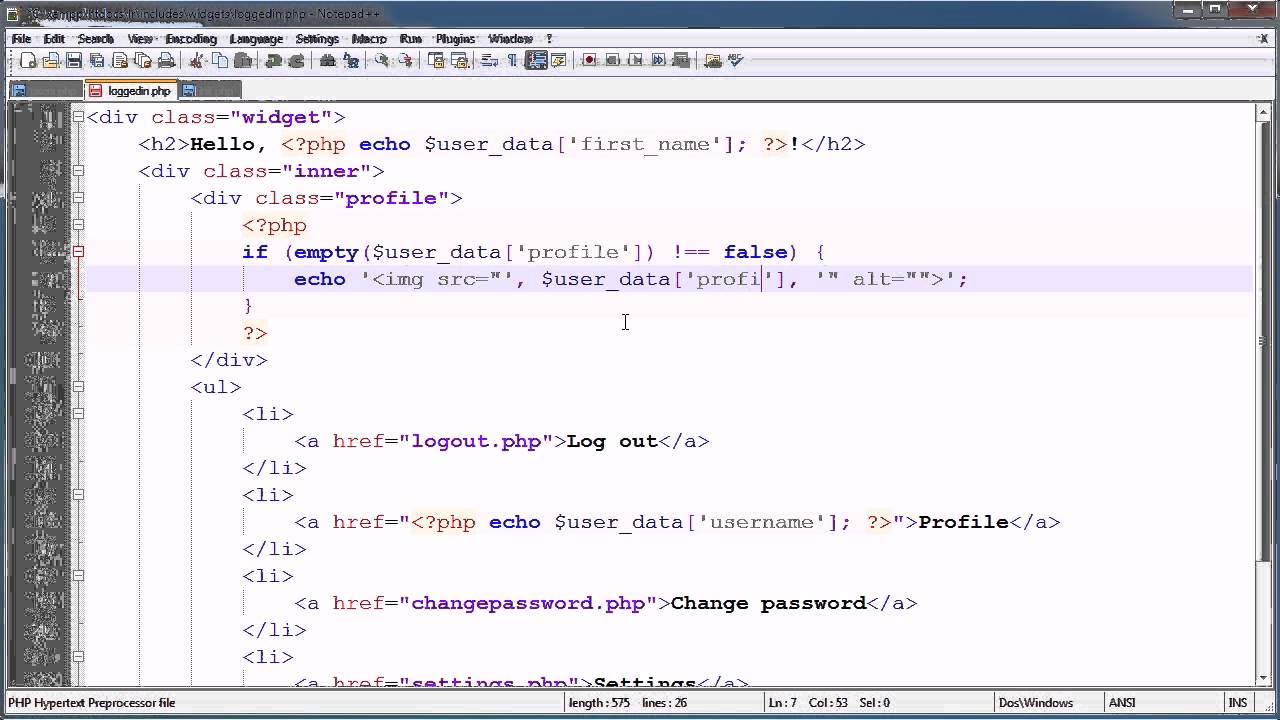Screen dimensions: 1280x720
Task: Click the vertical scrollbar down arrow
Action: click(x=1263, y=677)
